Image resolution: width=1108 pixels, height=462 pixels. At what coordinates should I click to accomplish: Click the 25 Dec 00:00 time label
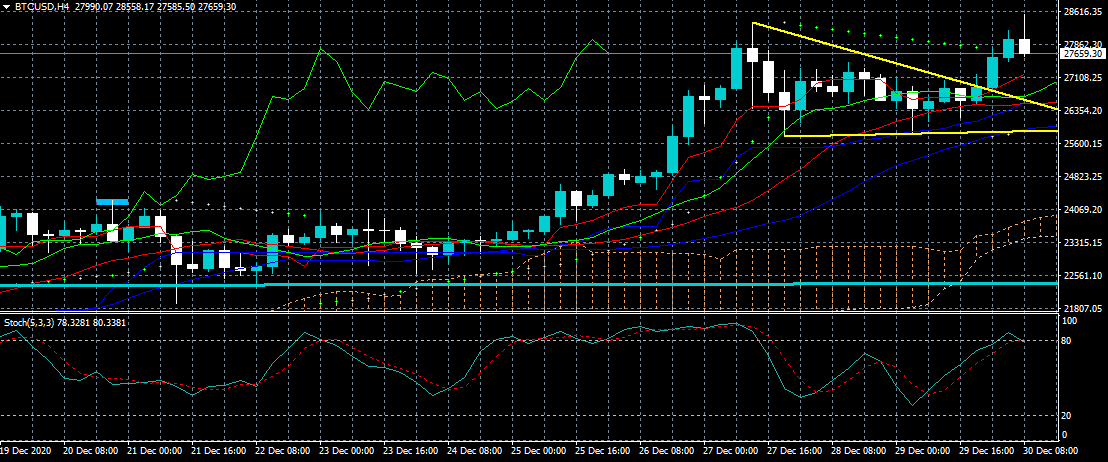(540, 451)
